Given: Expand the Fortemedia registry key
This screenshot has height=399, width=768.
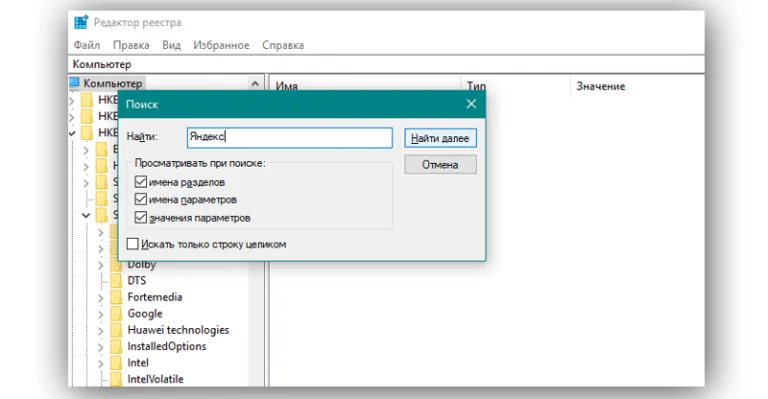Looking at the screenshot, I should pos(100,298).
